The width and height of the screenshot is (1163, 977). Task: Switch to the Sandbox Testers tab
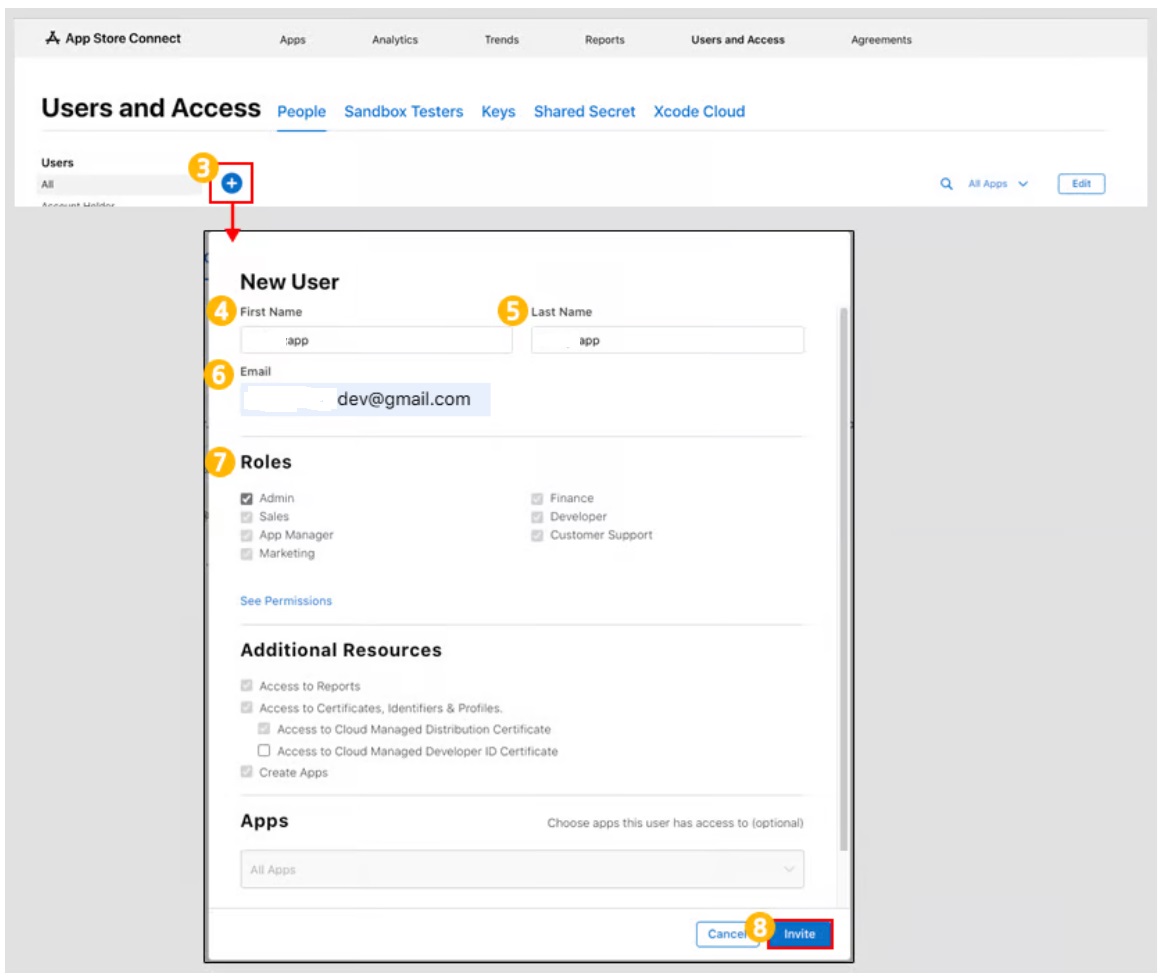point(403,111)
